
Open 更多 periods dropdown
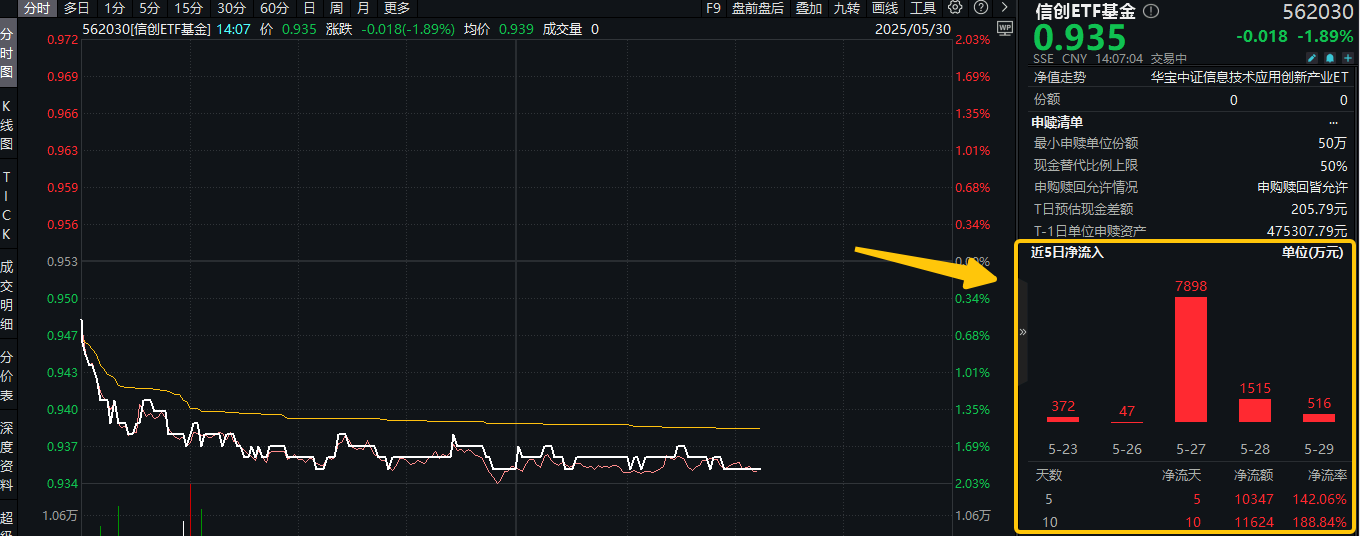pos(397,8)
